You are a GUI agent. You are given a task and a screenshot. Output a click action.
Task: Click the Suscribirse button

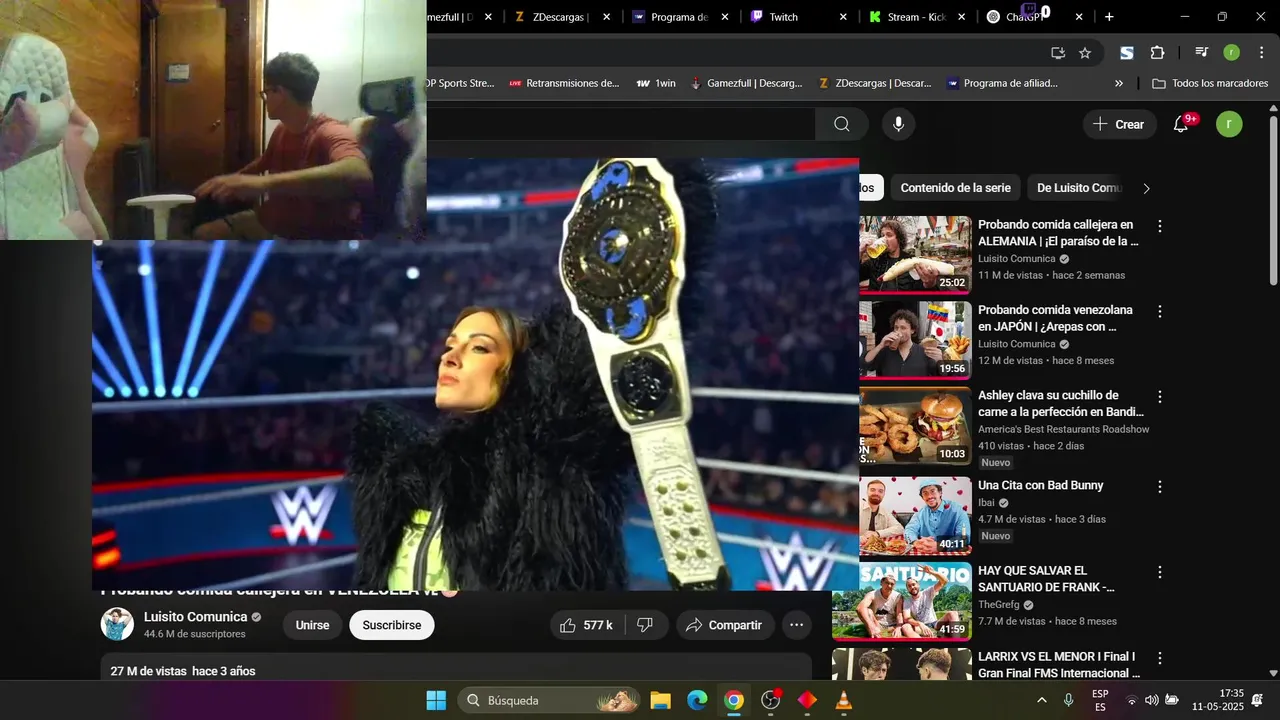392,625
